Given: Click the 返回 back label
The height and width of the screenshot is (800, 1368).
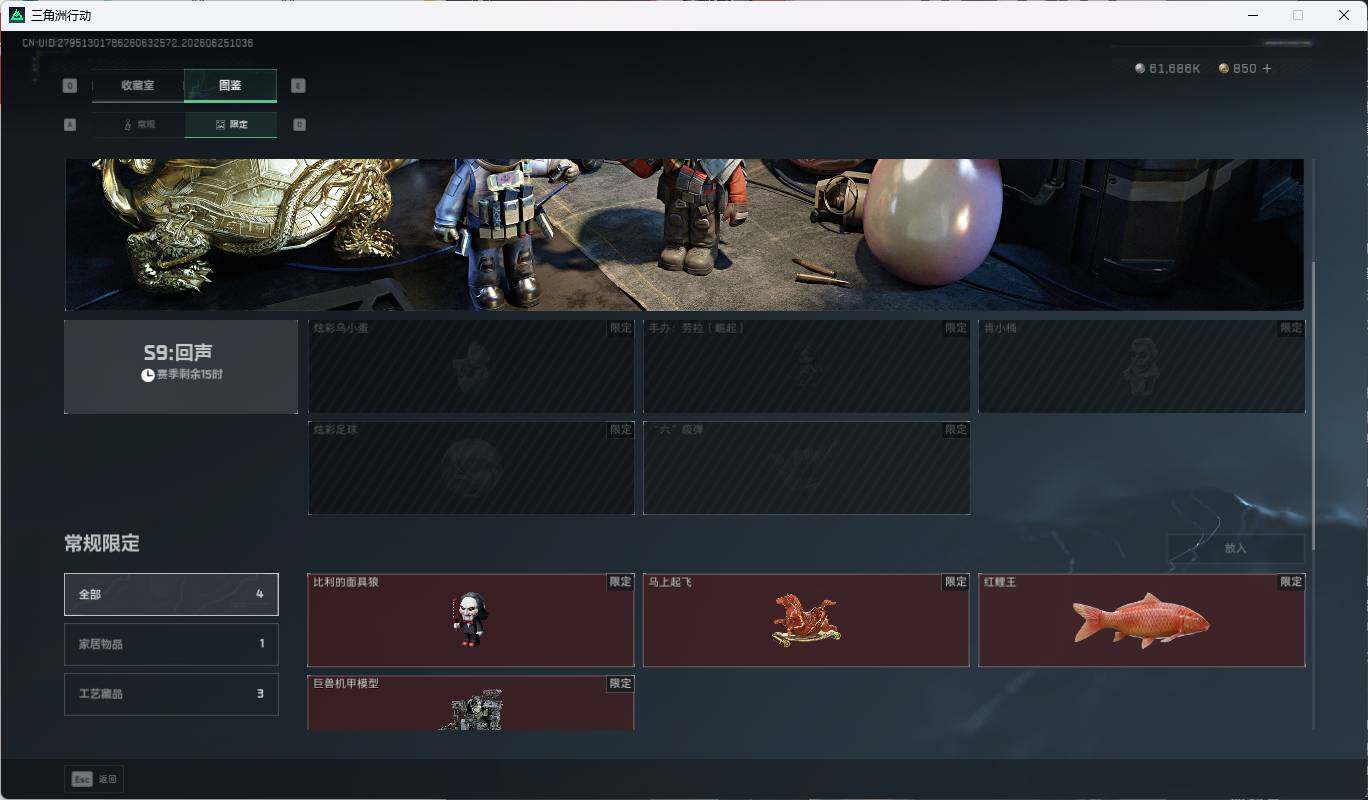Looking at the screenshot, I should click(107, 779).
